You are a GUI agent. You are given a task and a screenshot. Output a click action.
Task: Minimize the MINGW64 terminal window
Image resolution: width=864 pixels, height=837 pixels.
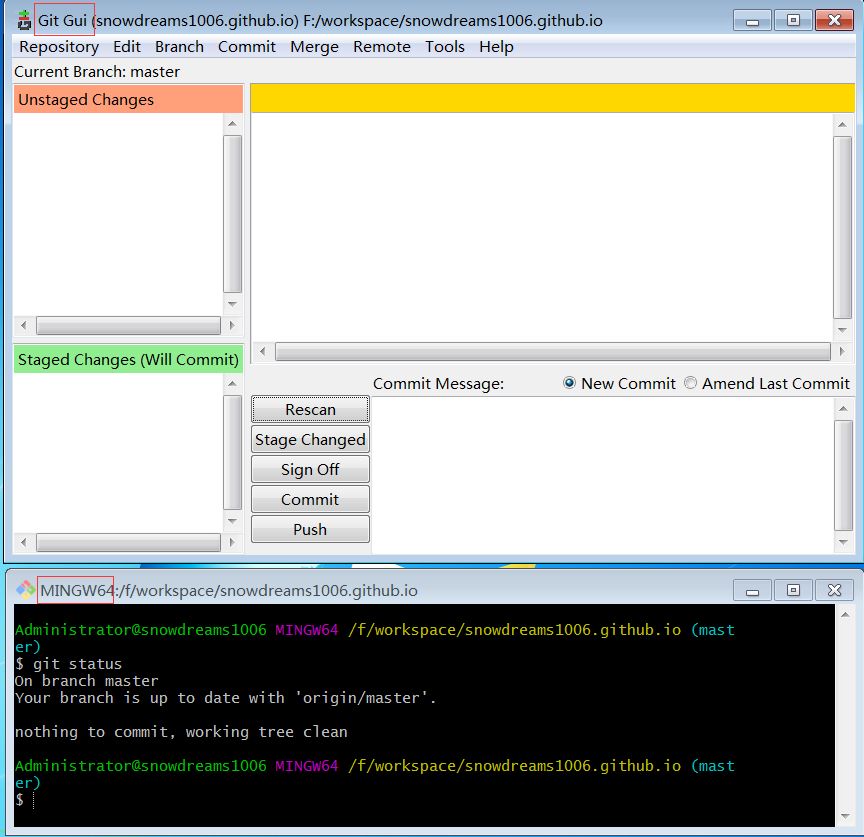tap(752, 591)
